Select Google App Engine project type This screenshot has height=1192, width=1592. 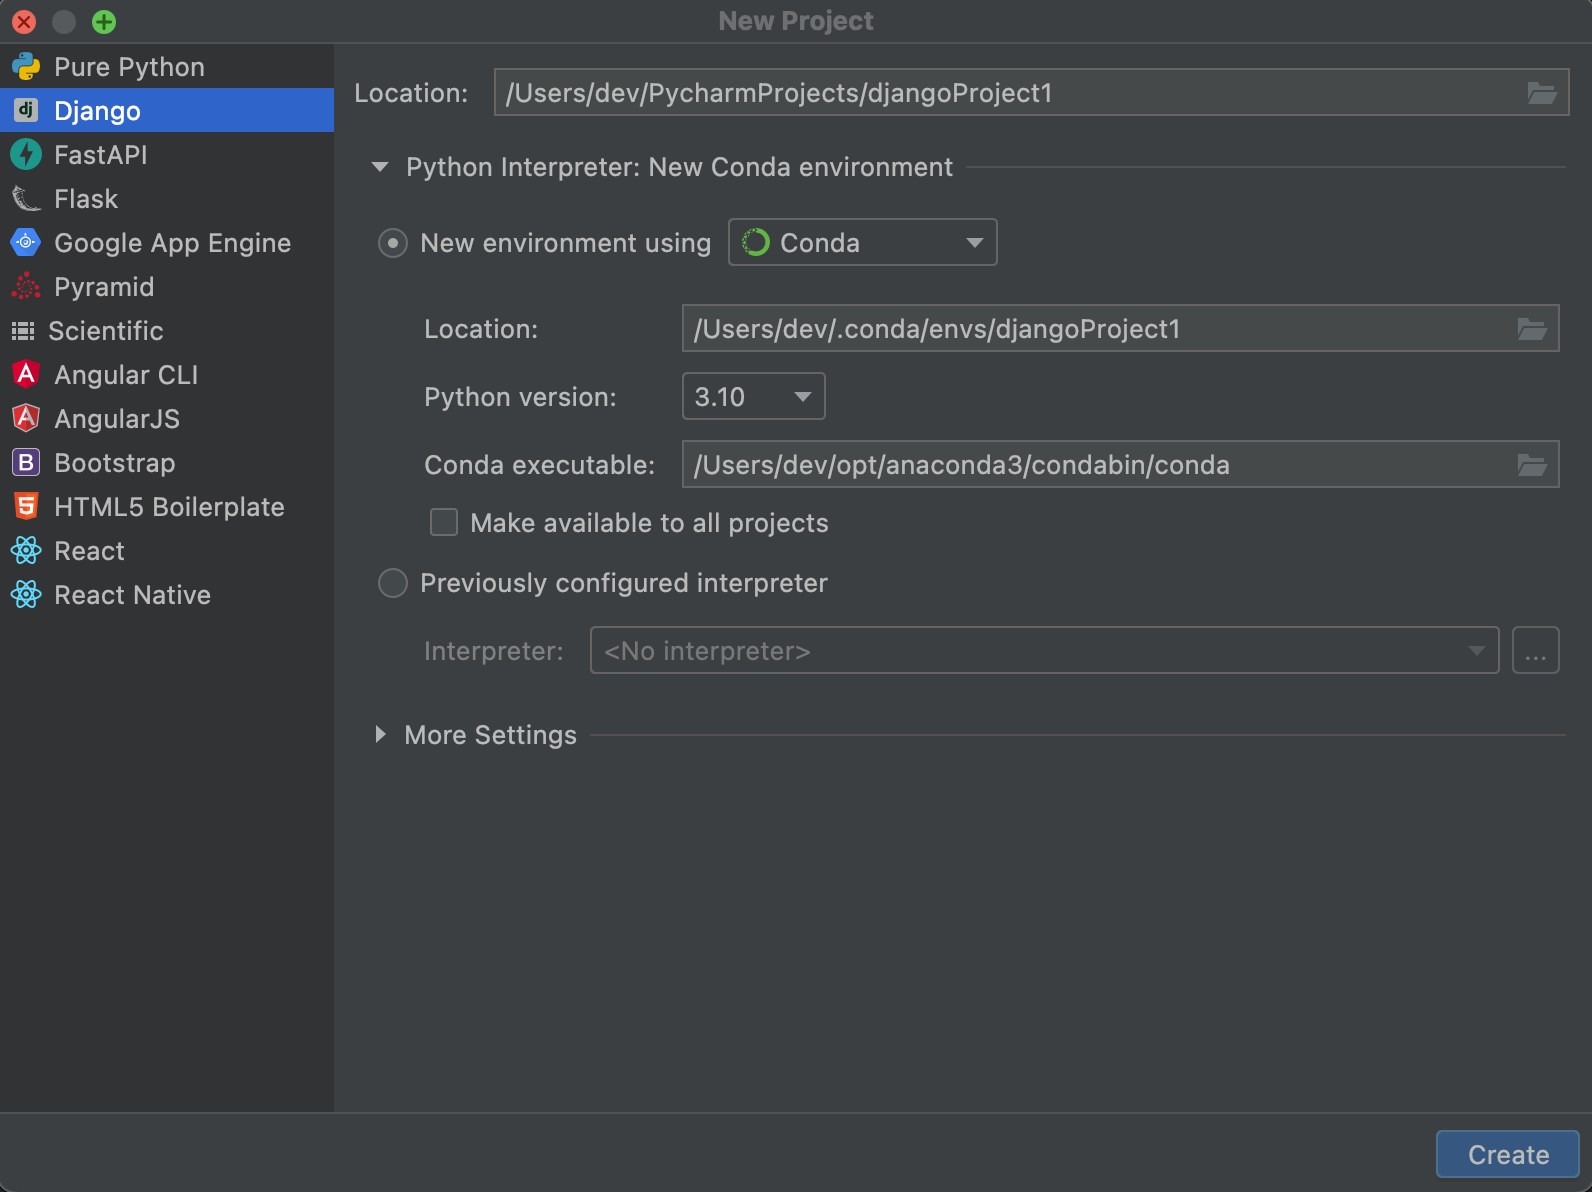167,242
